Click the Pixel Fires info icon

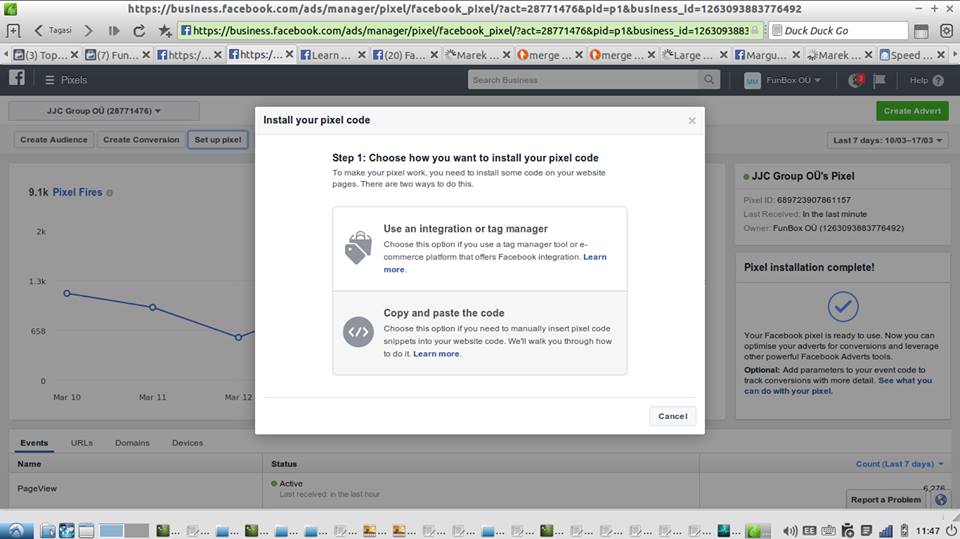(110, 193)
